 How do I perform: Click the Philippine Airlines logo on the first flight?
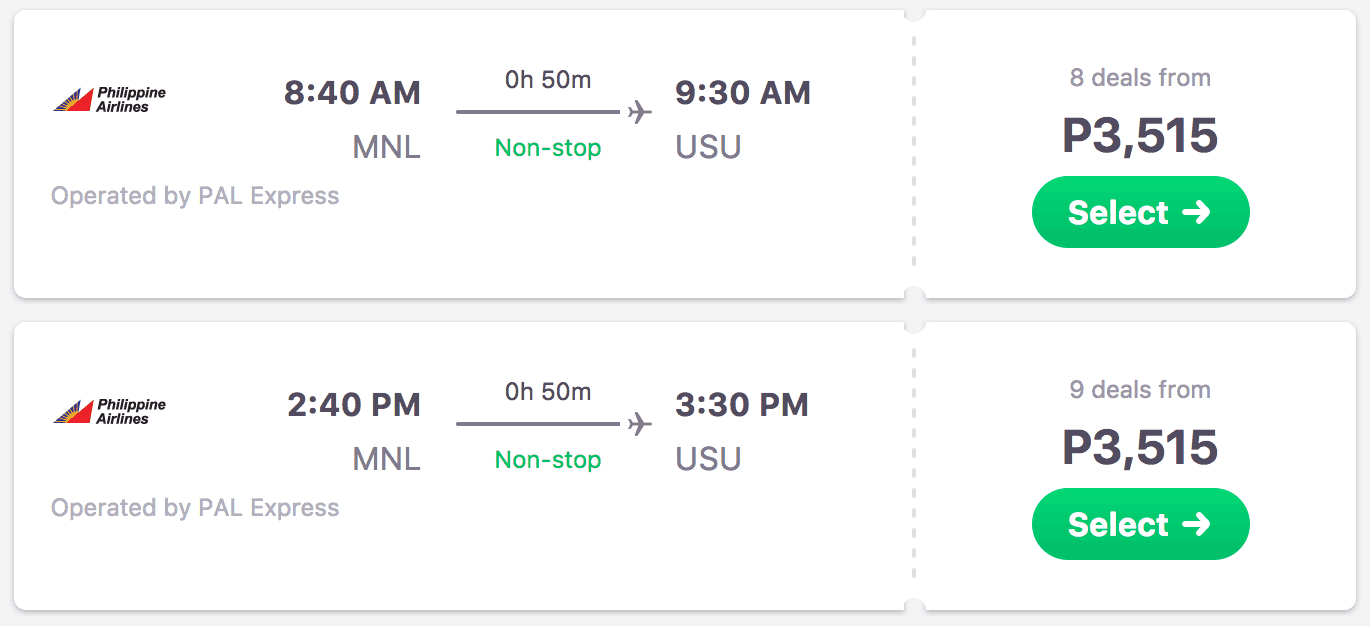(110, 97)
